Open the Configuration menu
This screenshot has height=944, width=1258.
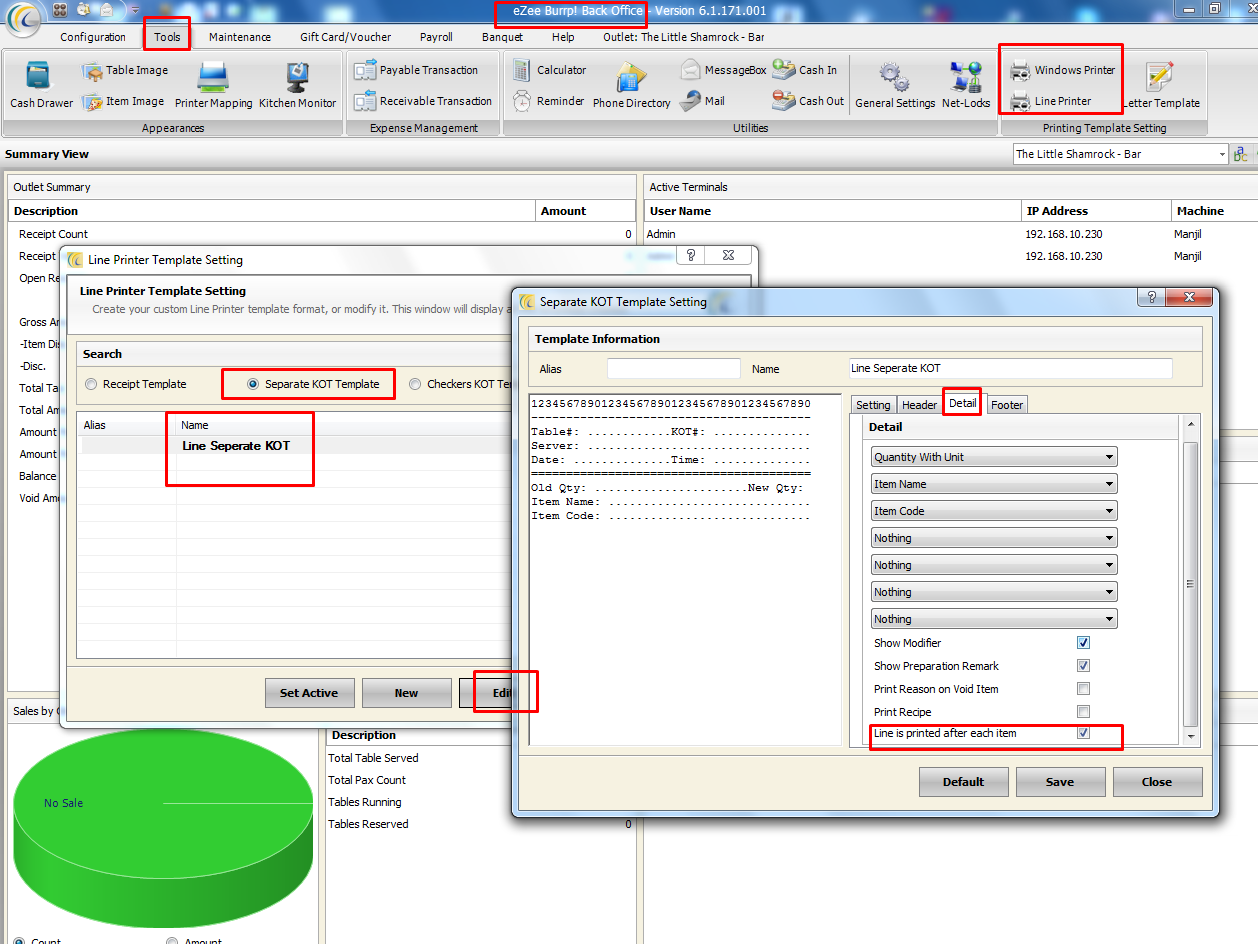point(93,37)
